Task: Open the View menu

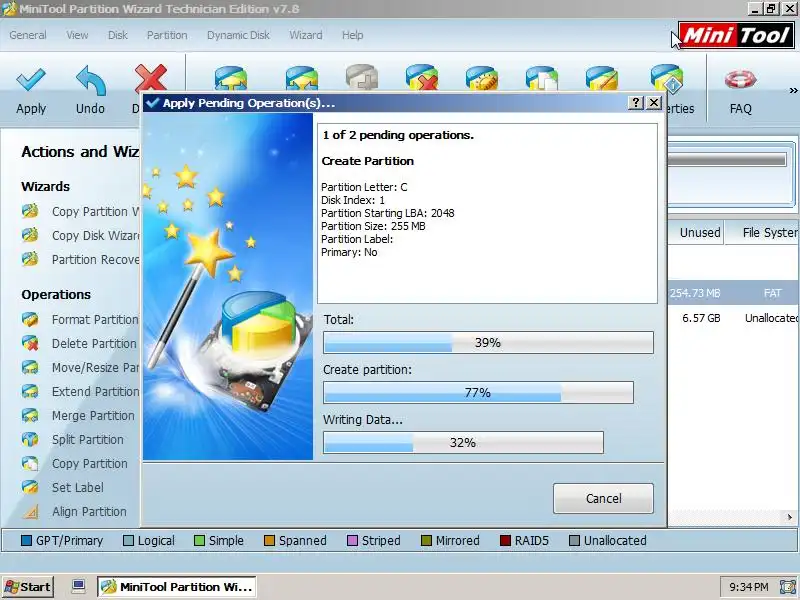Action: click(x=77, y=35)
